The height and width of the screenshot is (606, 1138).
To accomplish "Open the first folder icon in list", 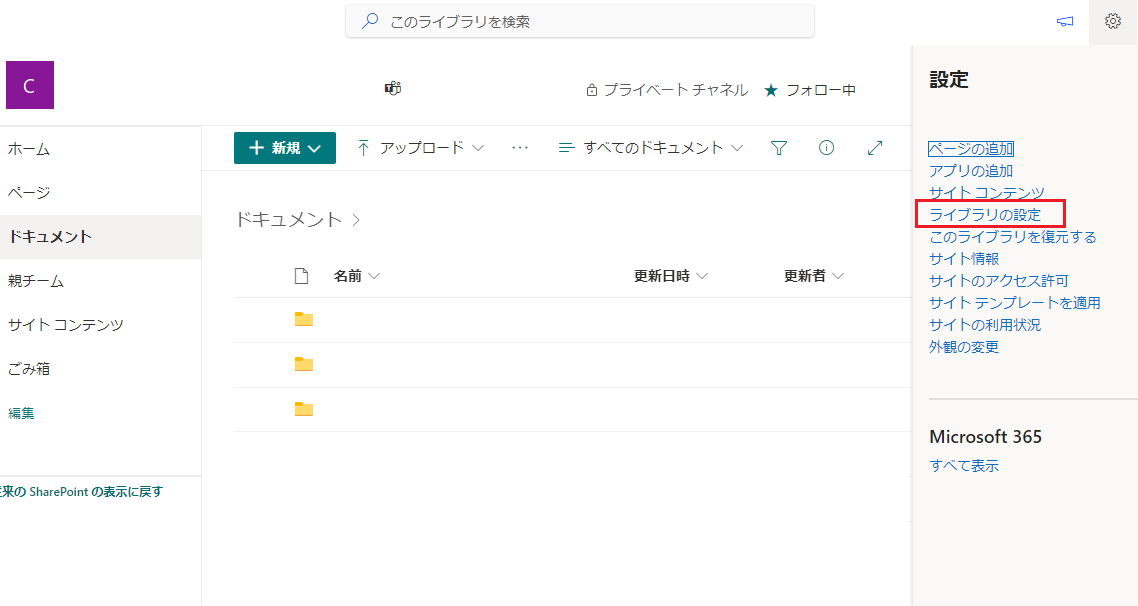I will (303, 319).
